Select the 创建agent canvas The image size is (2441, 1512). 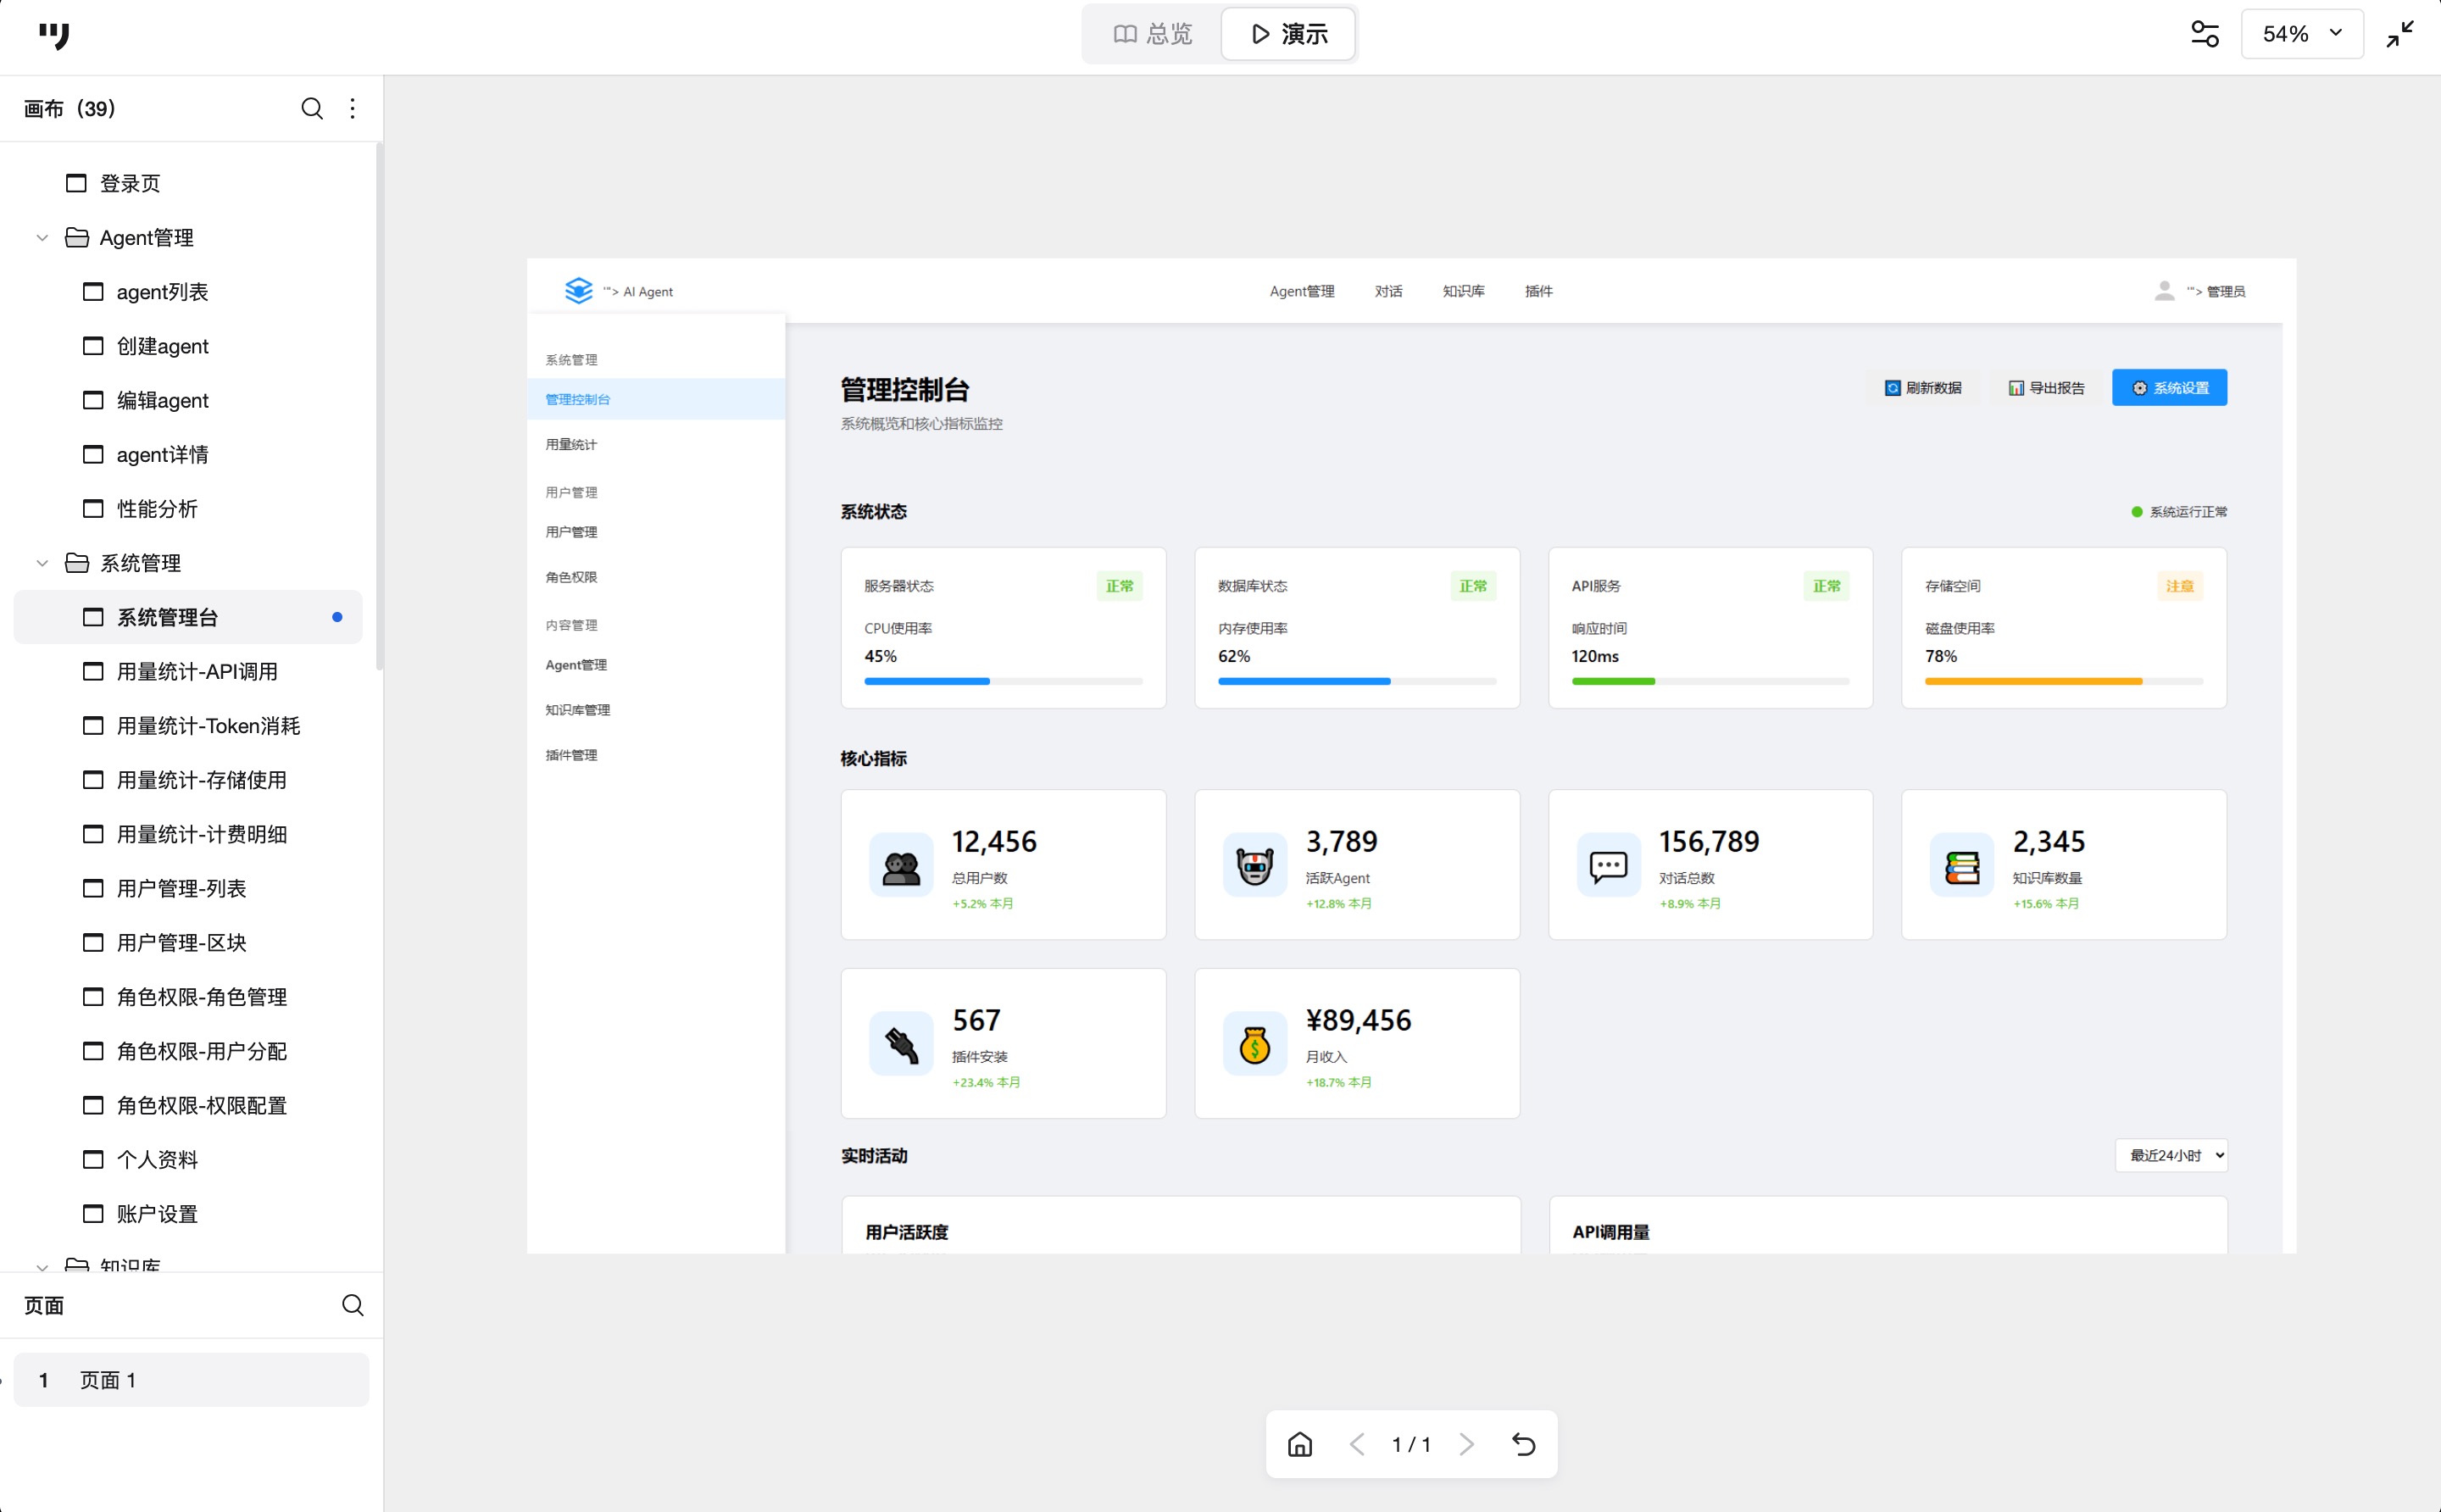click(188, 346)
